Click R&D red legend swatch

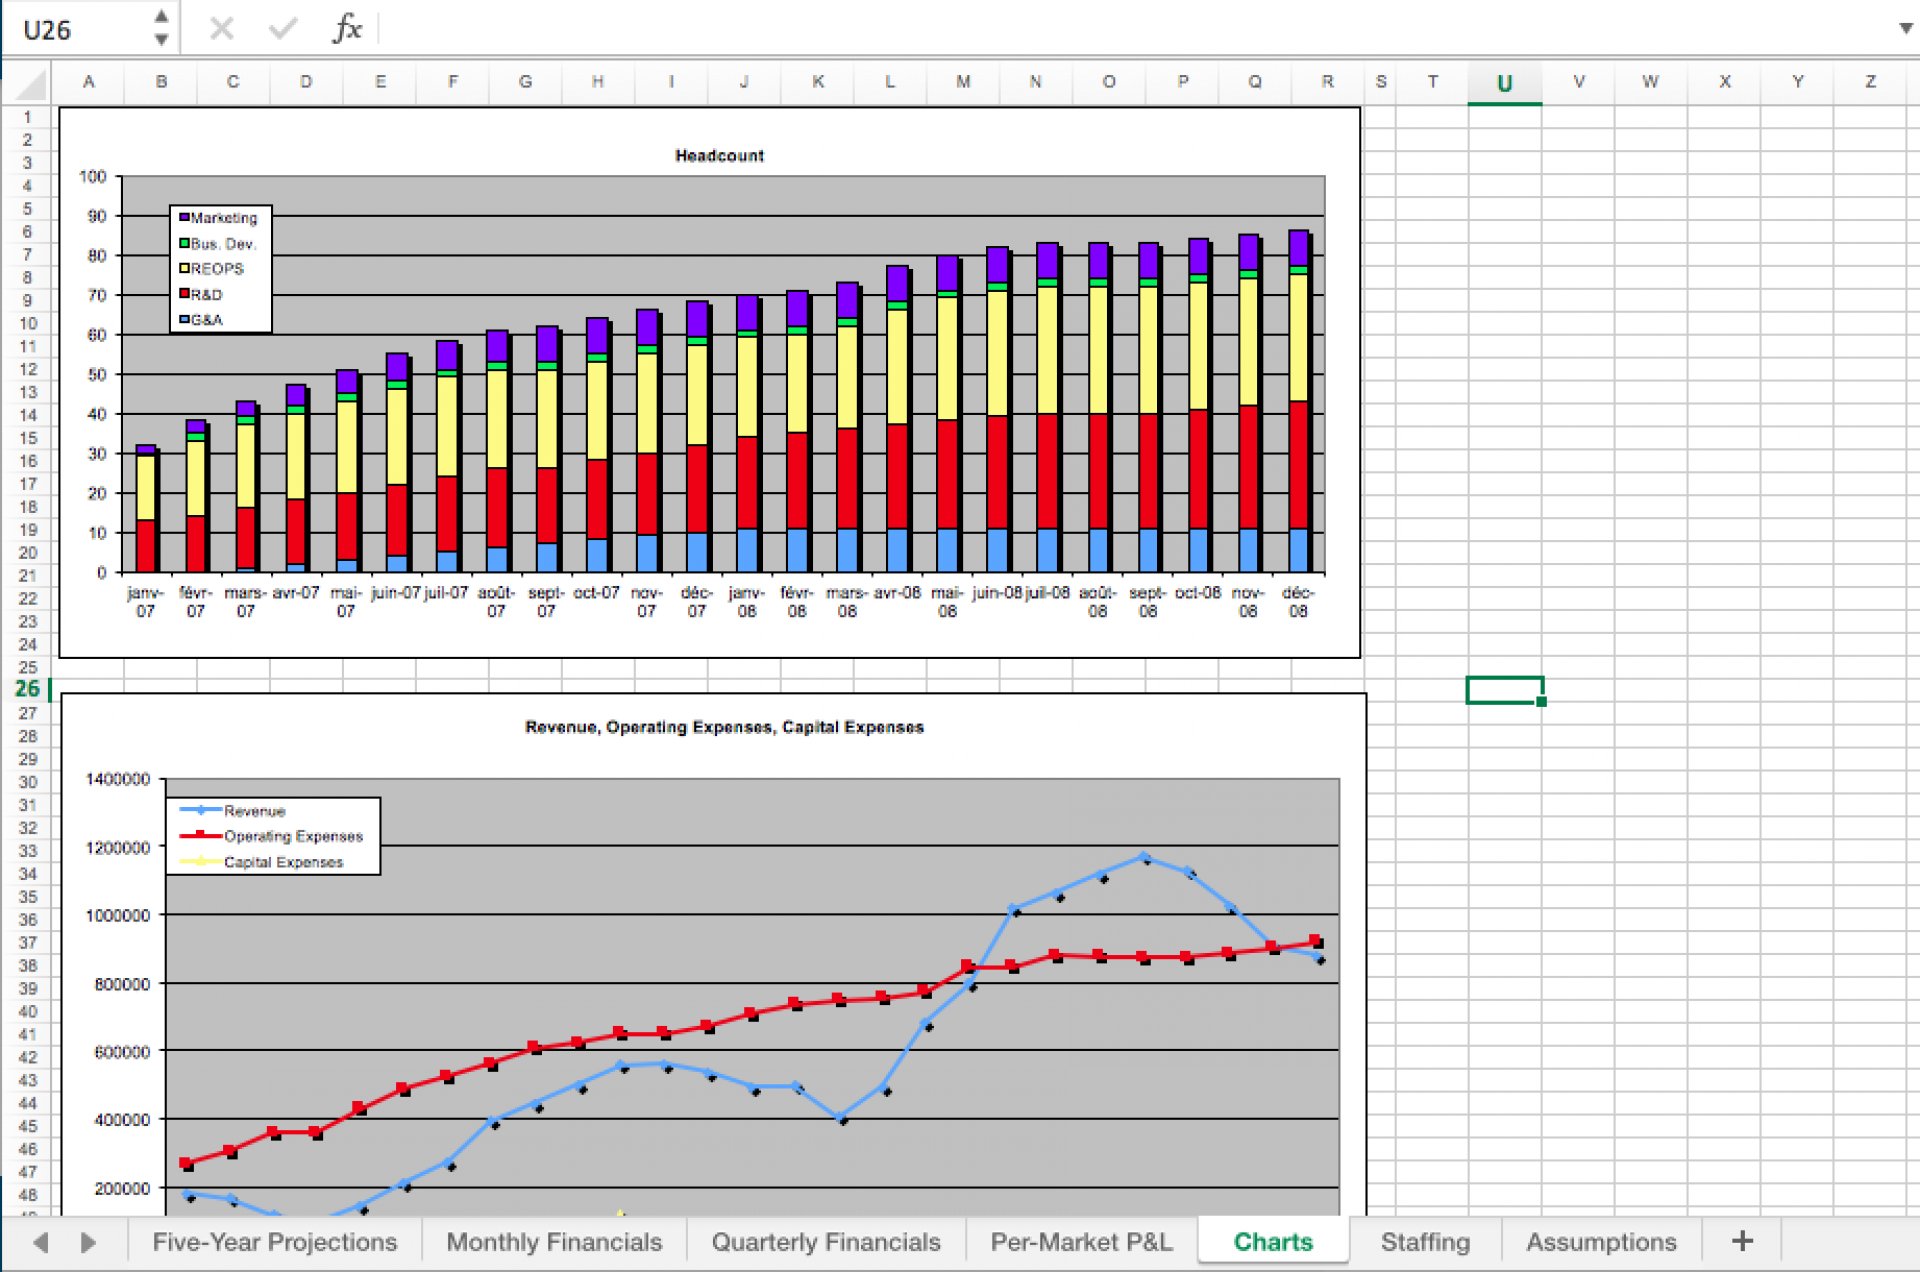tap(184, 294)
